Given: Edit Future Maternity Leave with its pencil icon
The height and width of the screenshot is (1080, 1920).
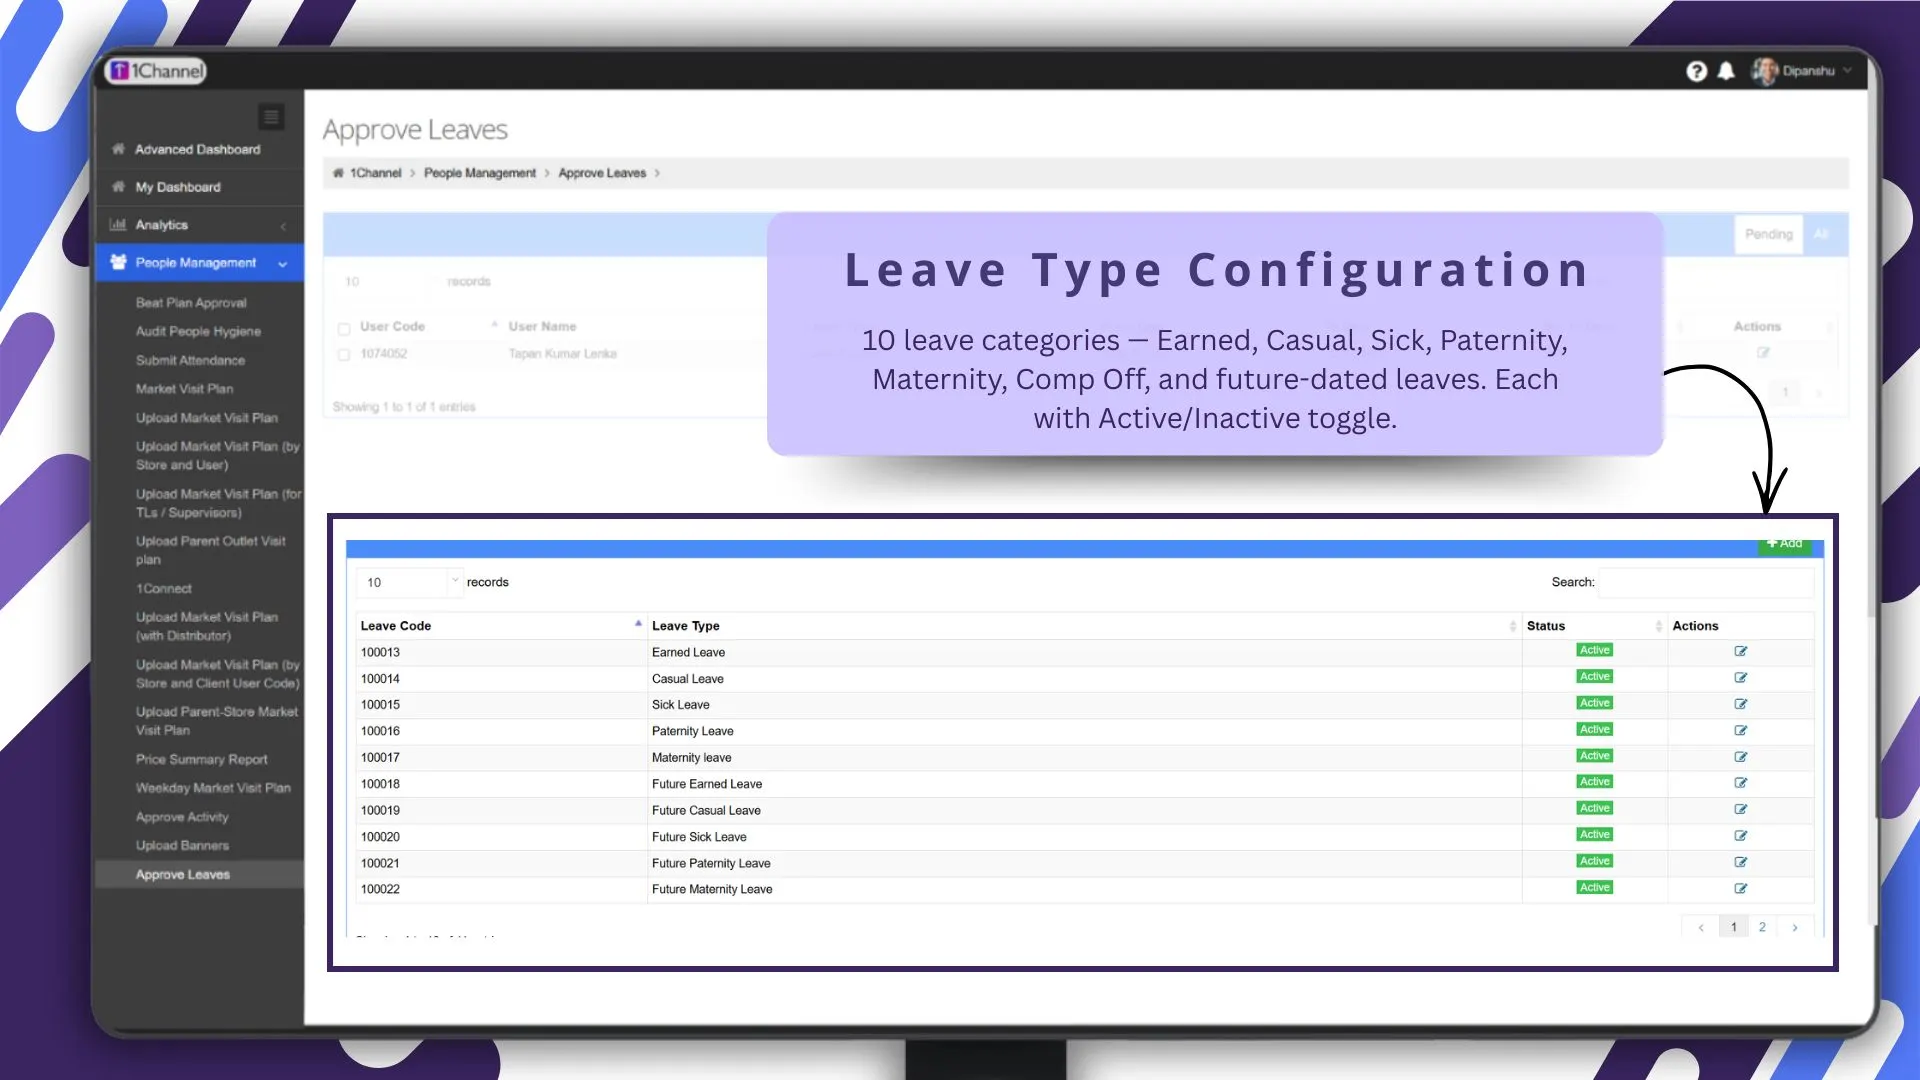Looking at the screenshot, I should [x=1740, y=888].
